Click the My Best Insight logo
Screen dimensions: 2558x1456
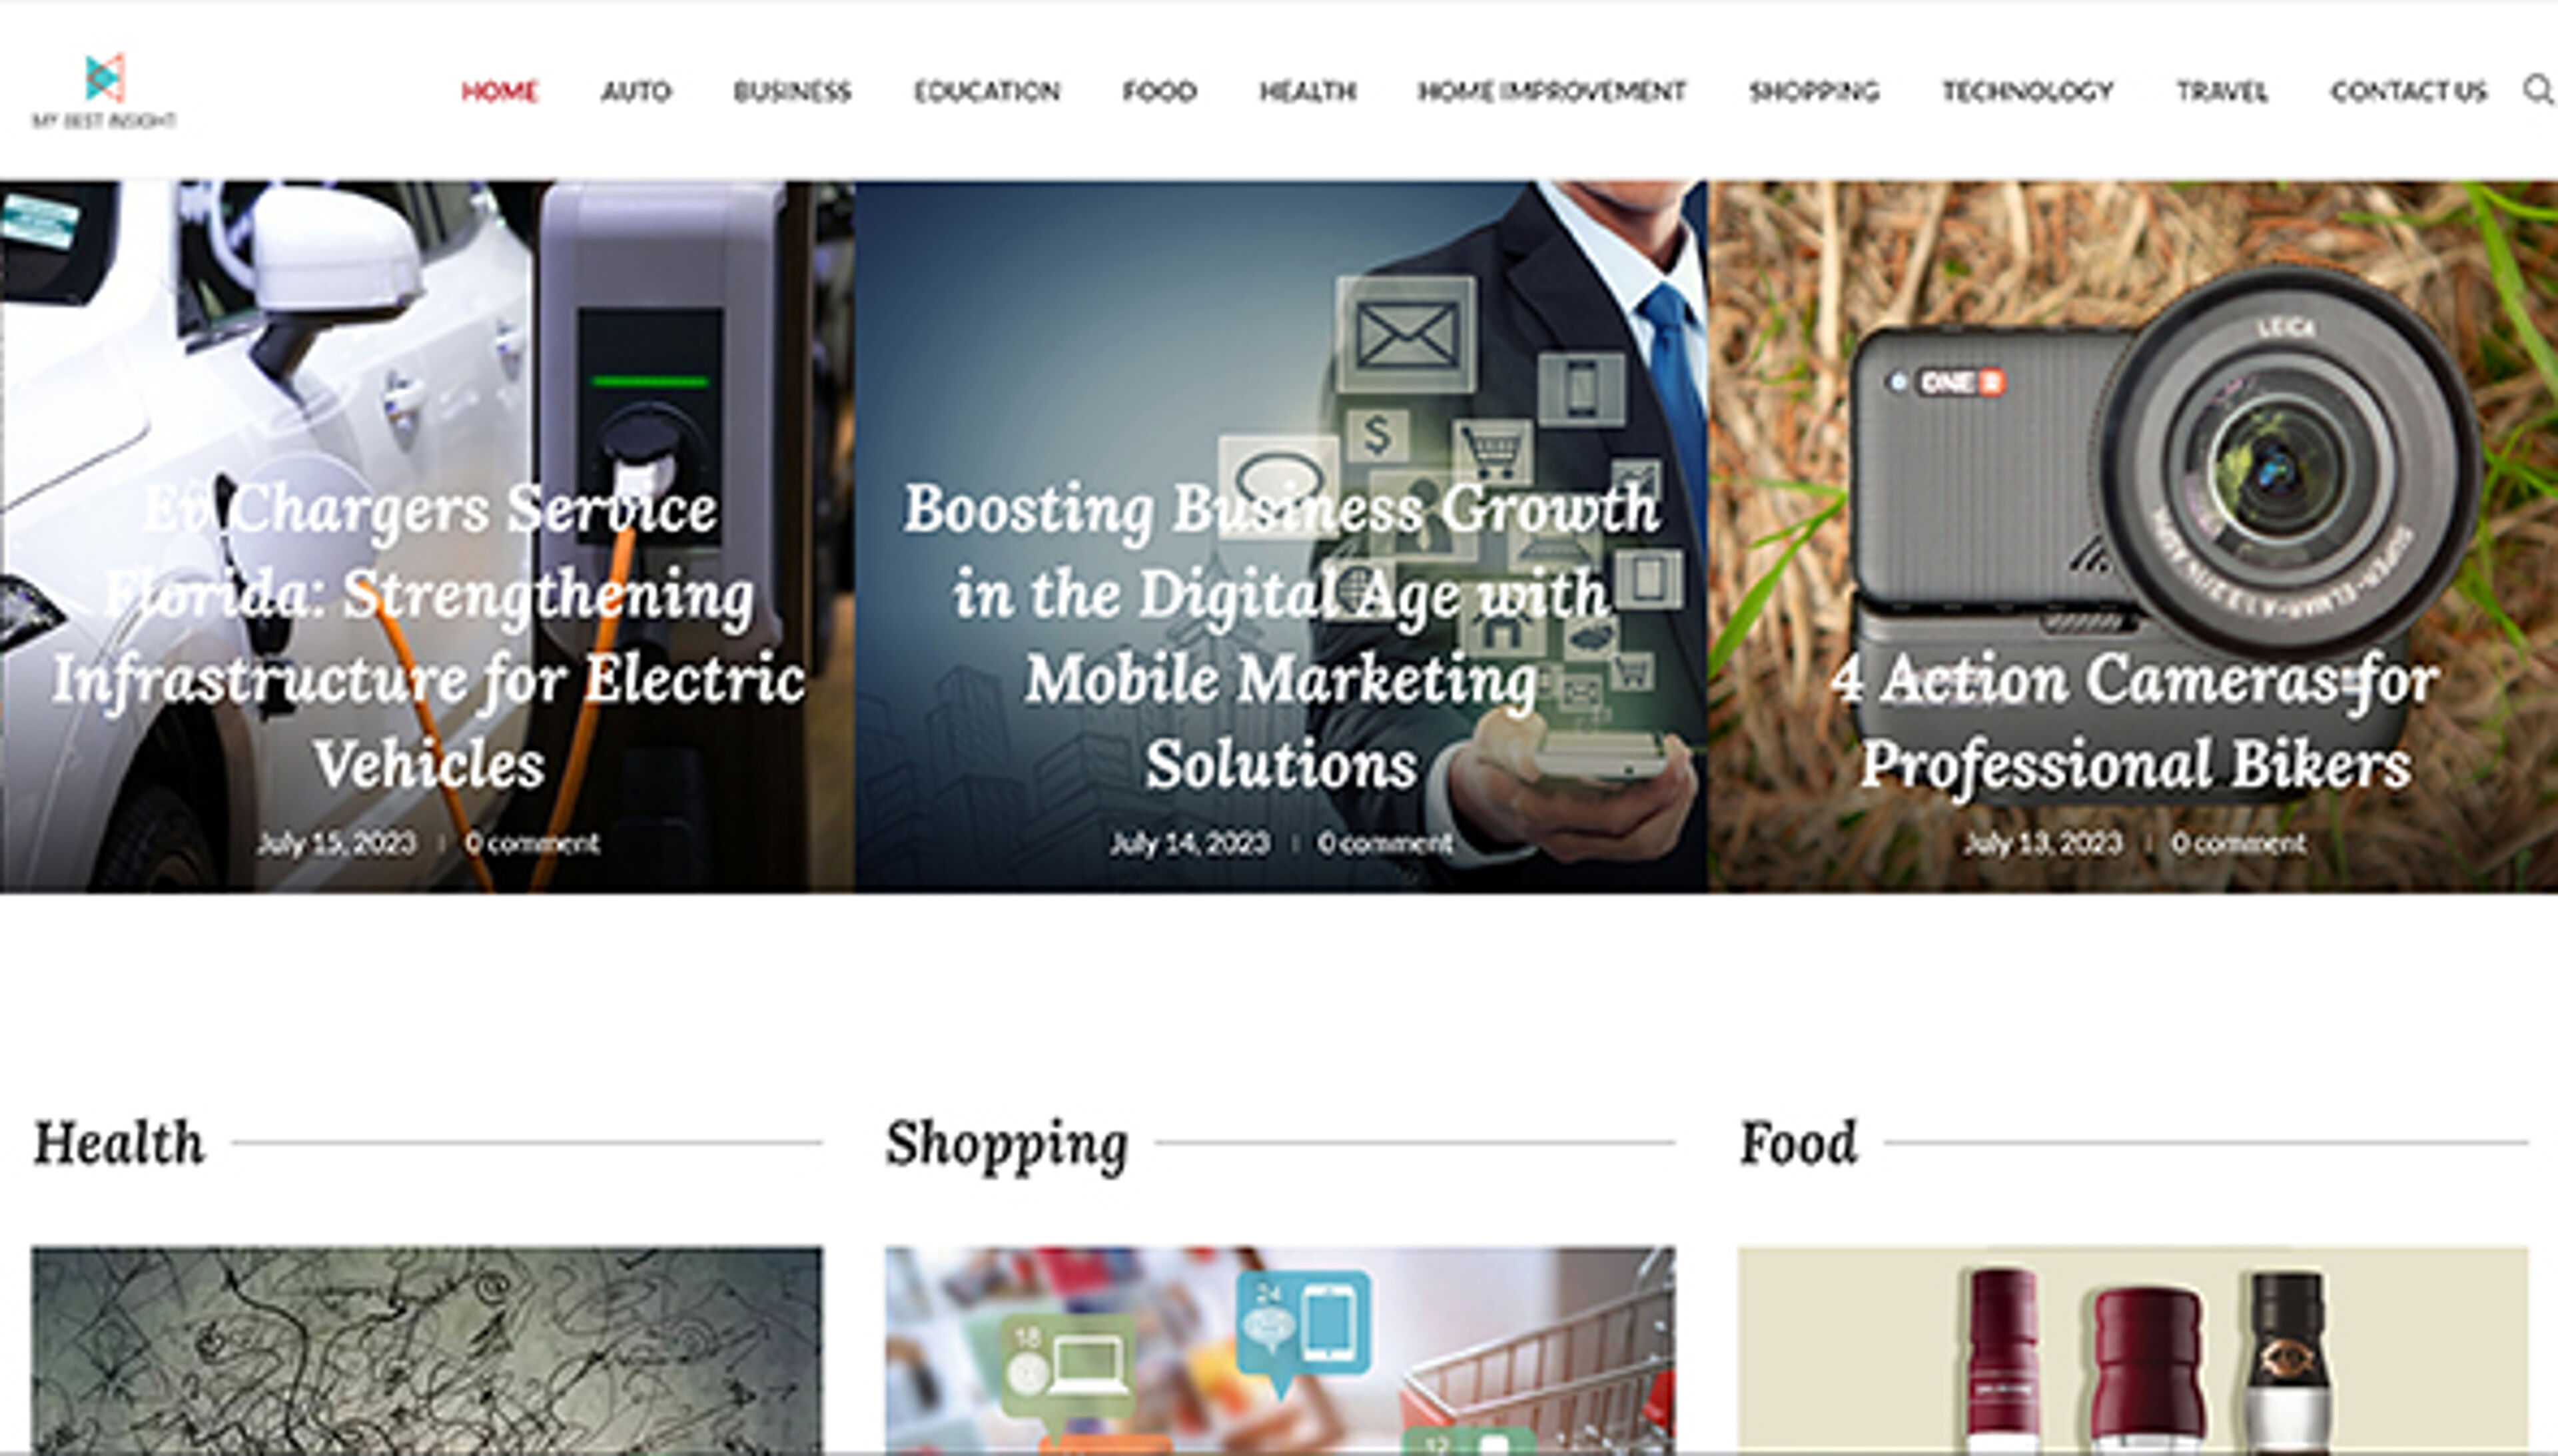coord(104,91)
